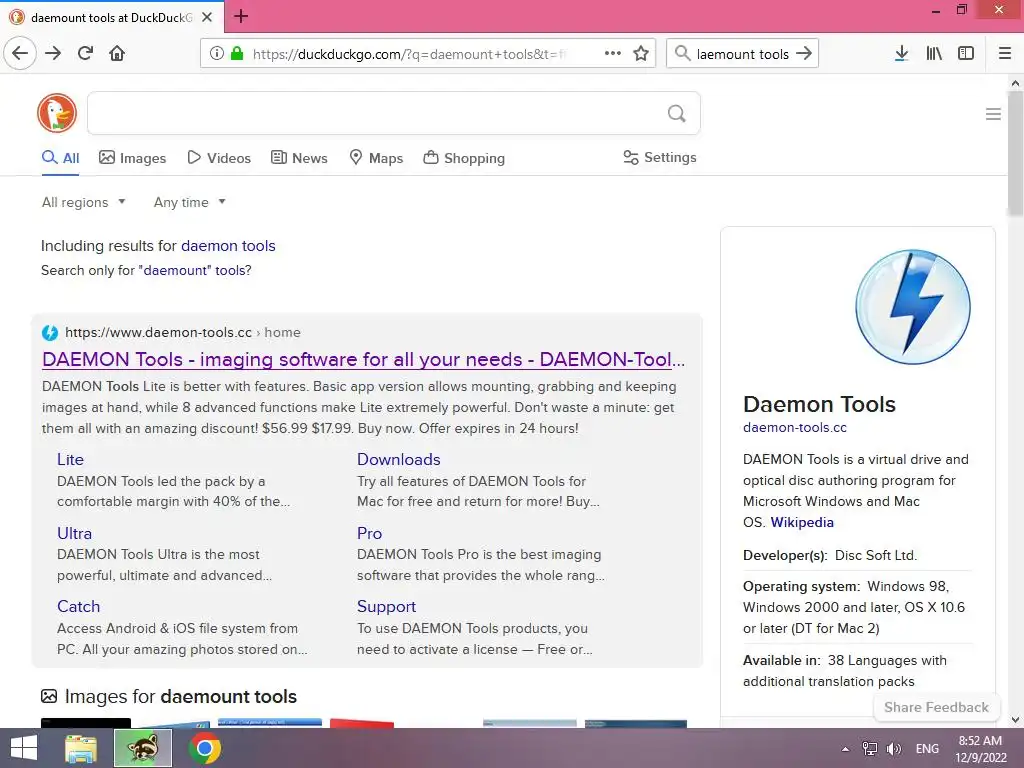Submit the Firefox search bar with the arrow
The height and width of the screenshot is (768, 1024).
[804, 54]
